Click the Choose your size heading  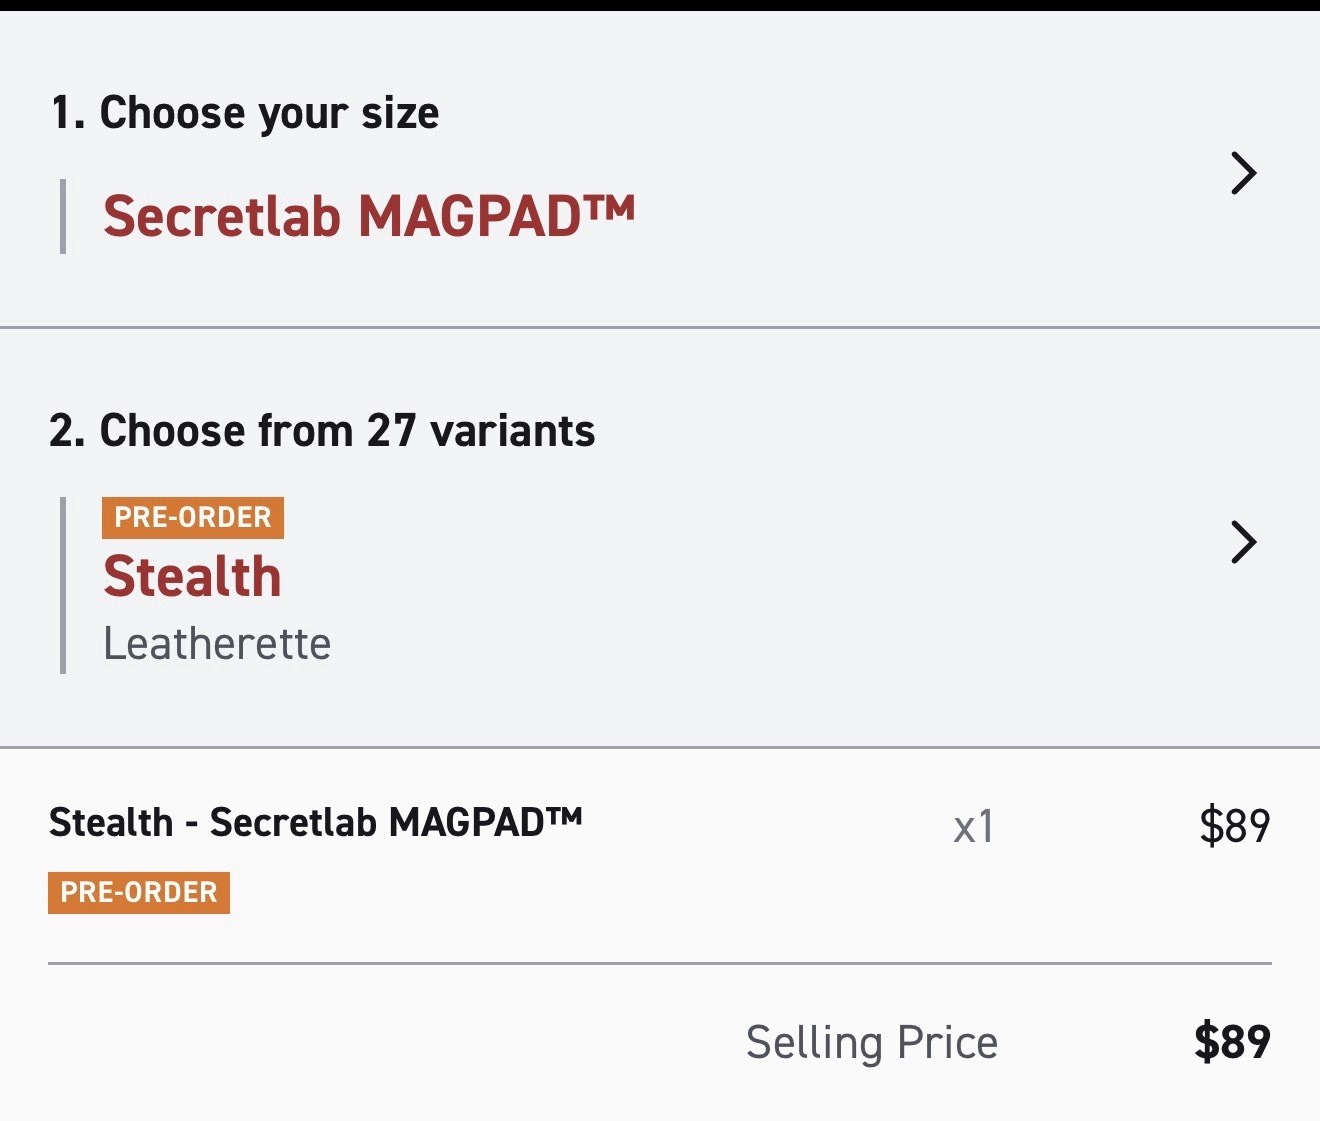pyautogui.click(x=245, y=112)
